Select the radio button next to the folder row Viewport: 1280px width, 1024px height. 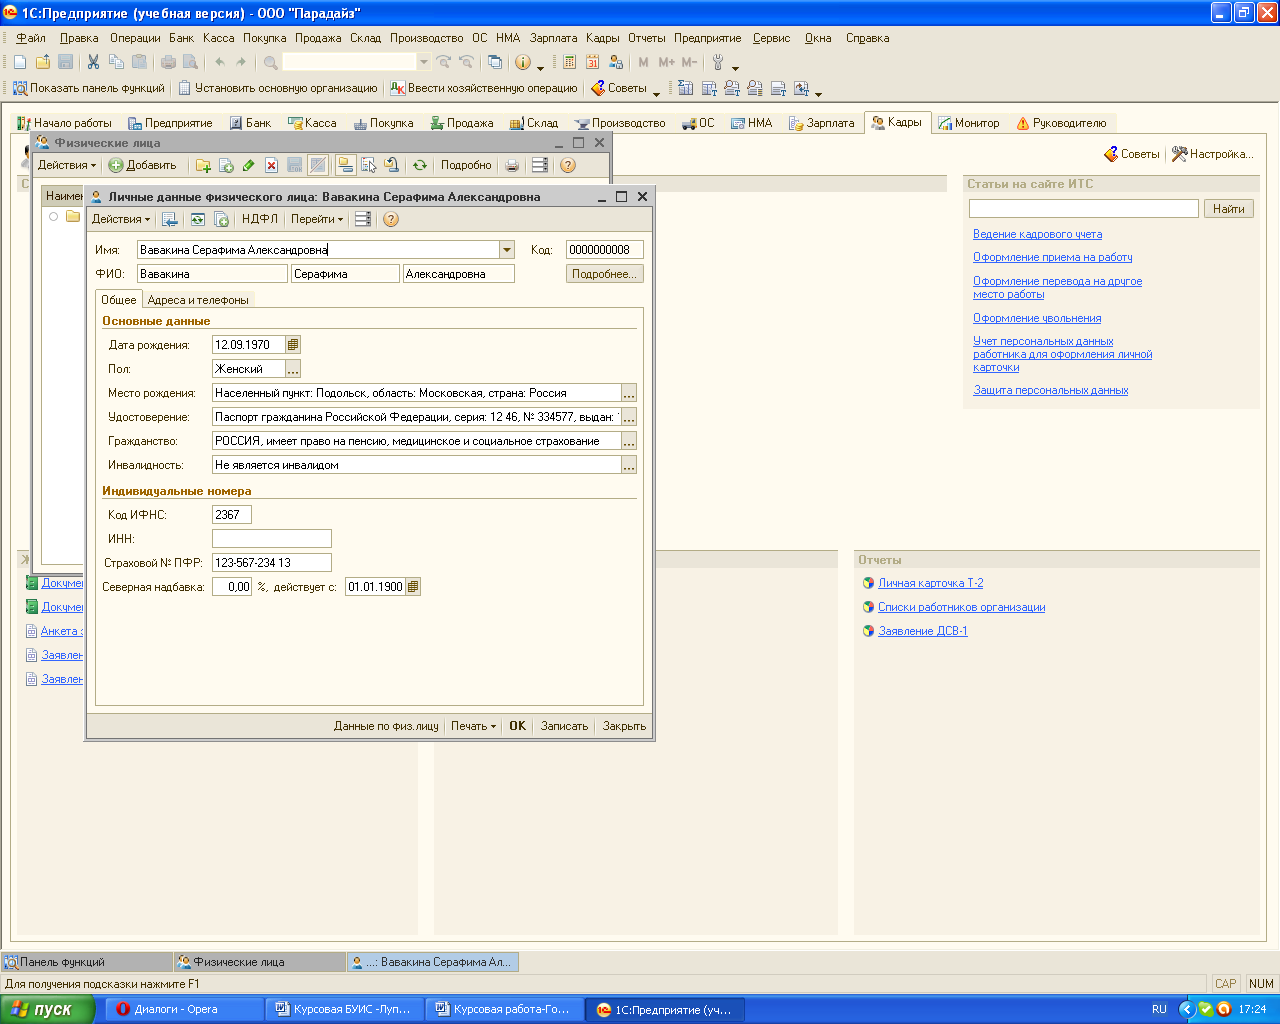tap(54, 217)
